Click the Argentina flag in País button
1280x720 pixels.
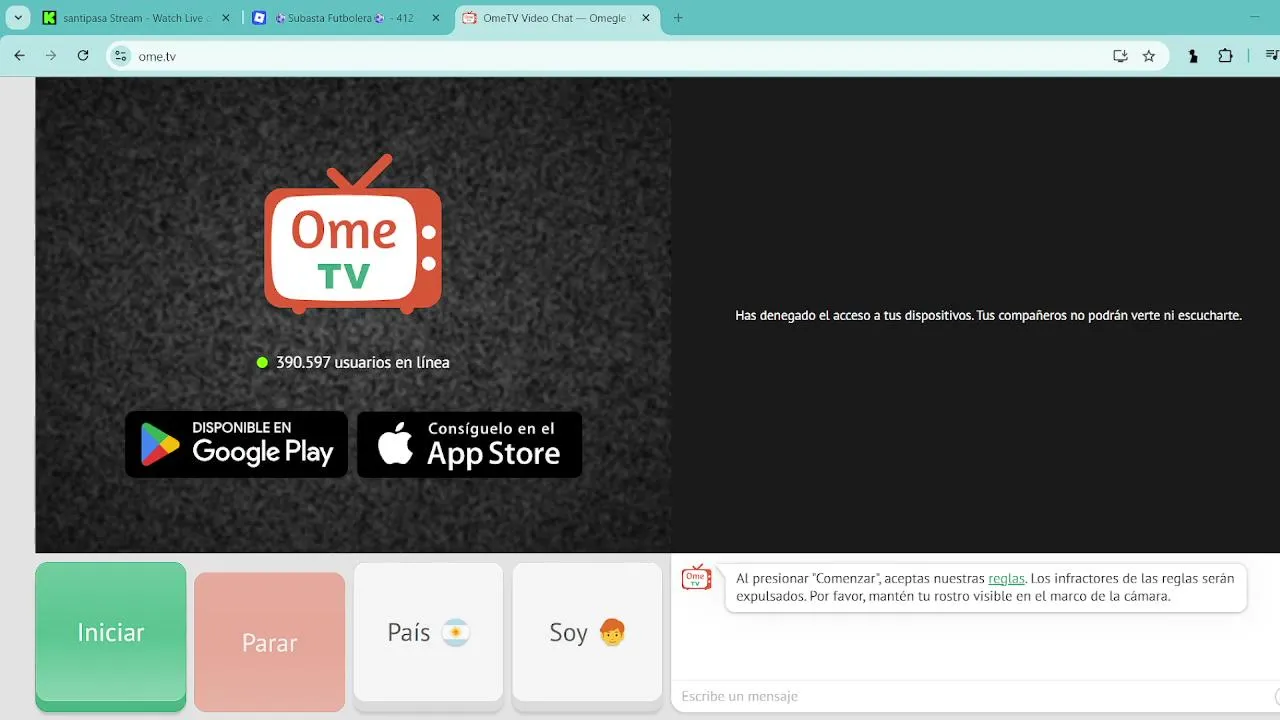coord(456,632)
